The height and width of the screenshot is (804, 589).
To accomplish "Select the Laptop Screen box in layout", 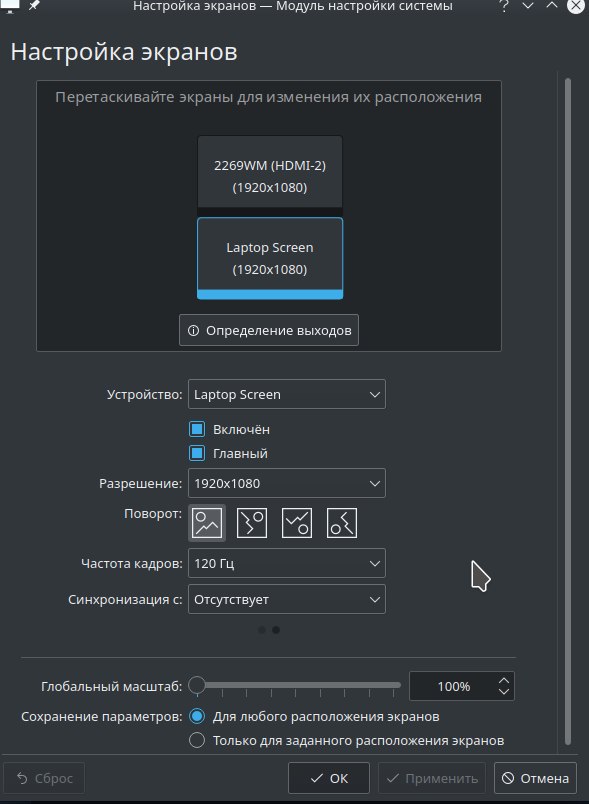I will [270, 258].
